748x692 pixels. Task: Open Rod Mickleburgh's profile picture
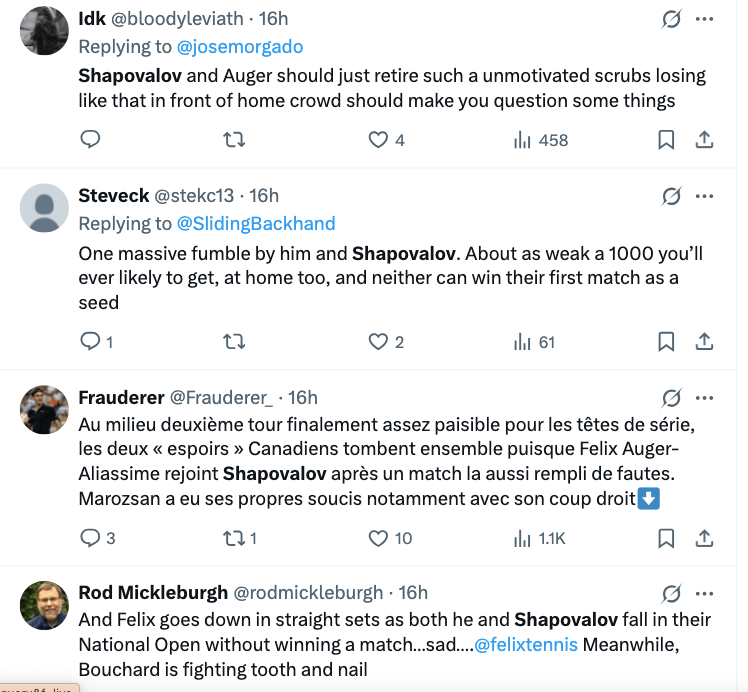44,606
